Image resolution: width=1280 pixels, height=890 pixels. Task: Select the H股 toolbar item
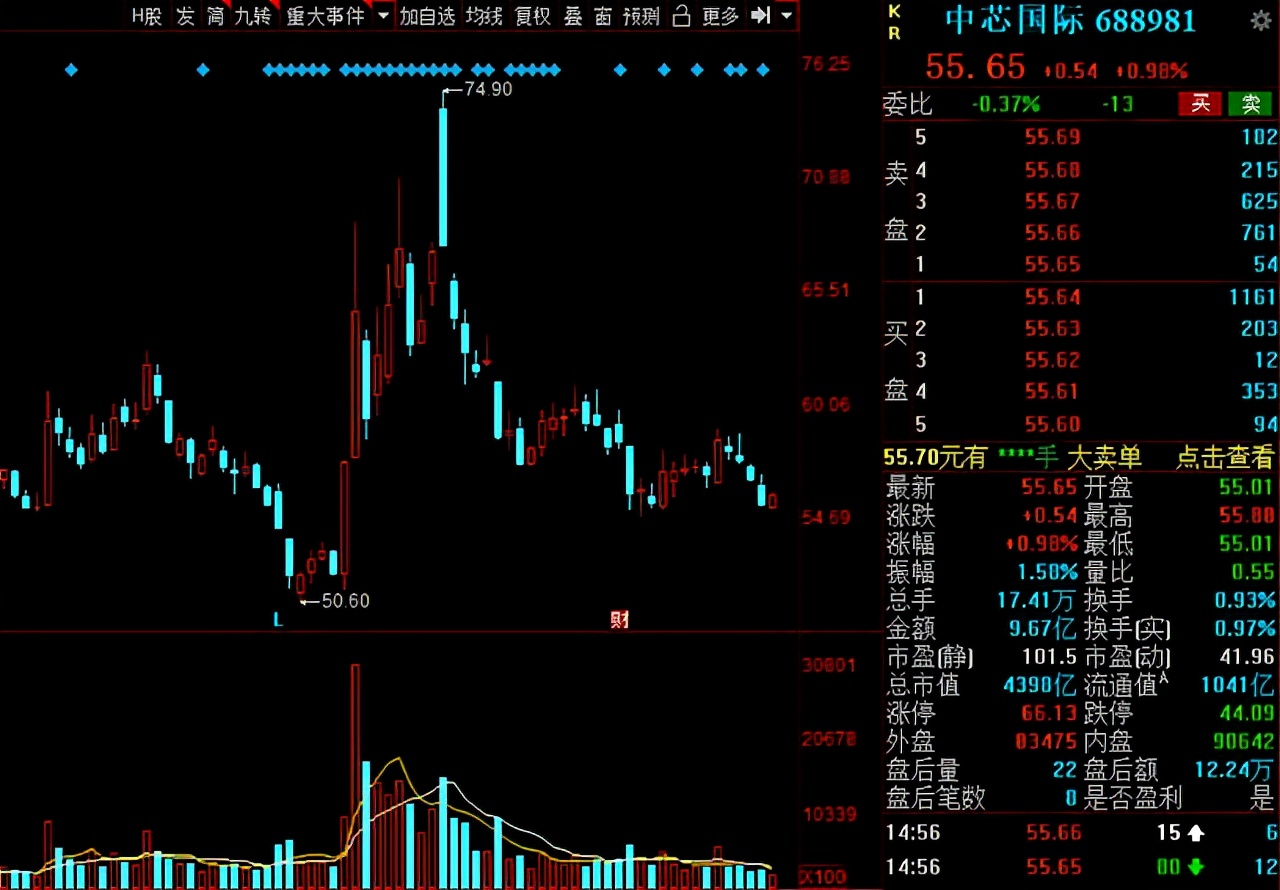click(147, 16)
